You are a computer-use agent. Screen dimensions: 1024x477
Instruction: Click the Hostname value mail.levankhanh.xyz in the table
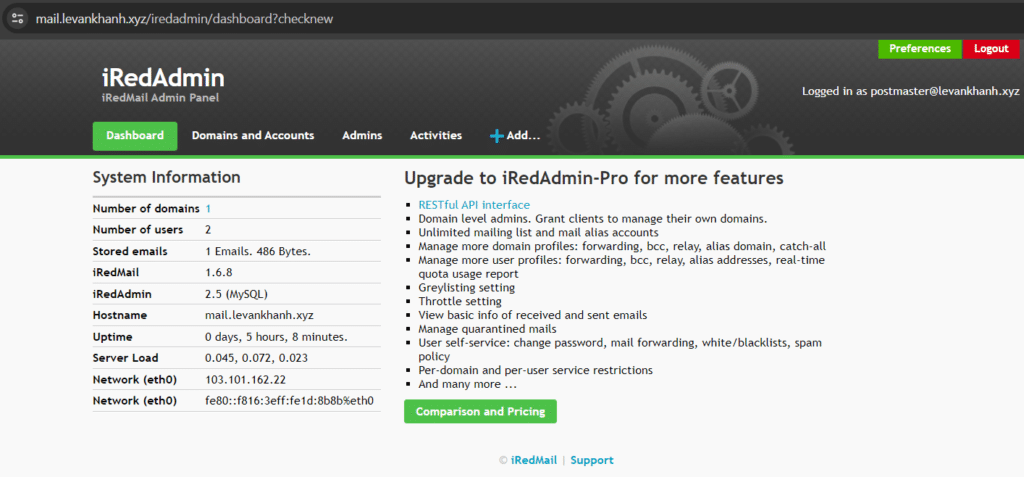260,315
